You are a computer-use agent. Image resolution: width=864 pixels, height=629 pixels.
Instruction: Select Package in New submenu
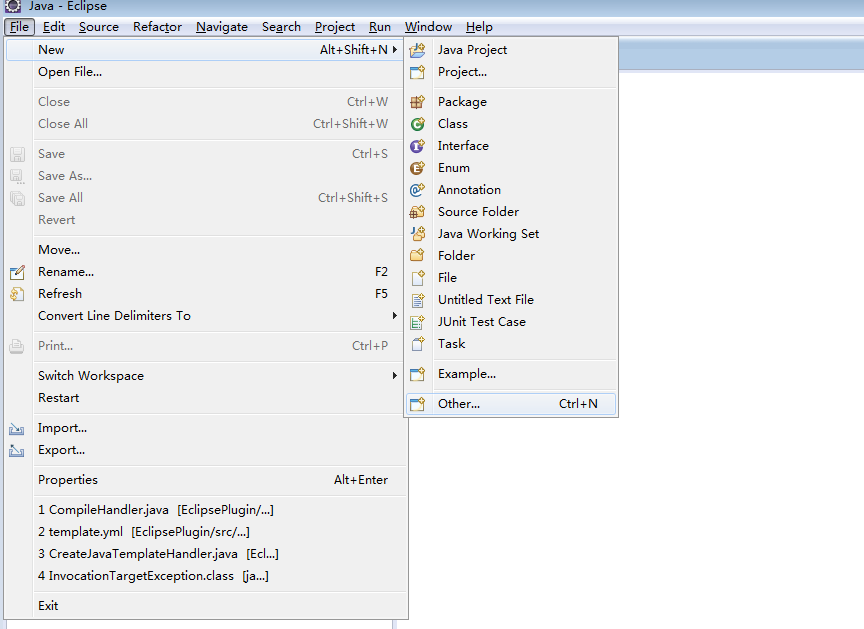pyautogui.click(x=511, y=101)
